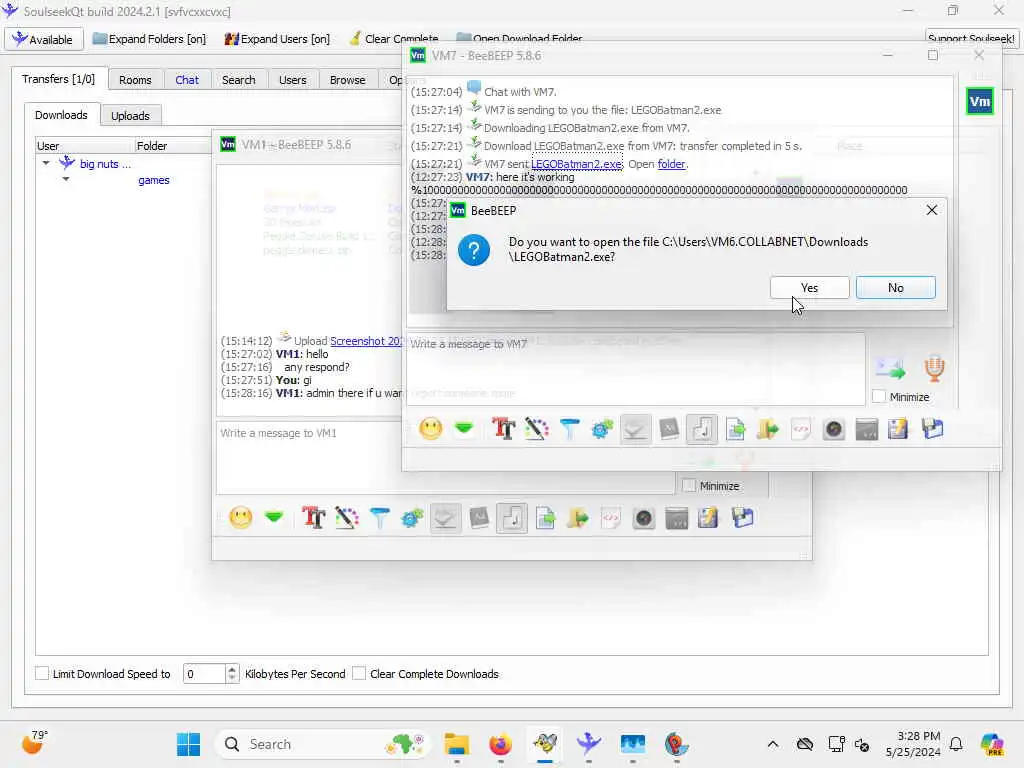The image size is (1024, 768).
Task: Click the download speed limit number field
Action: [x=204, y=673]
